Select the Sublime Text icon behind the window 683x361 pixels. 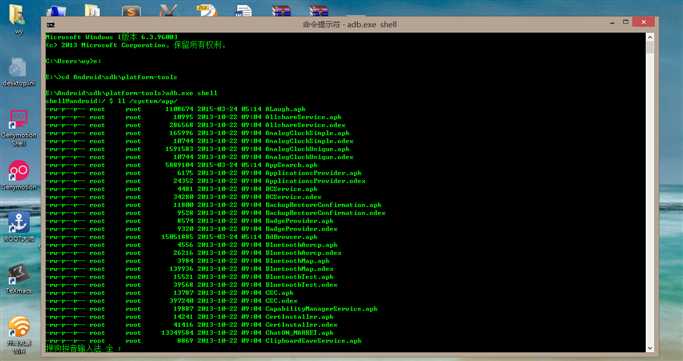(131, 10)
